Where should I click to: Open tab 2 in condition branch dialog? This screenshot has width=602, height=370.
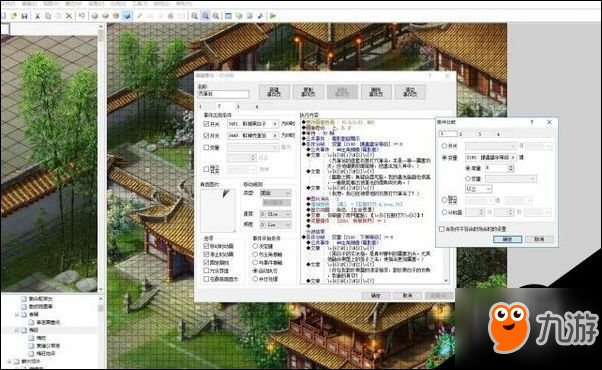pos(461,134)
